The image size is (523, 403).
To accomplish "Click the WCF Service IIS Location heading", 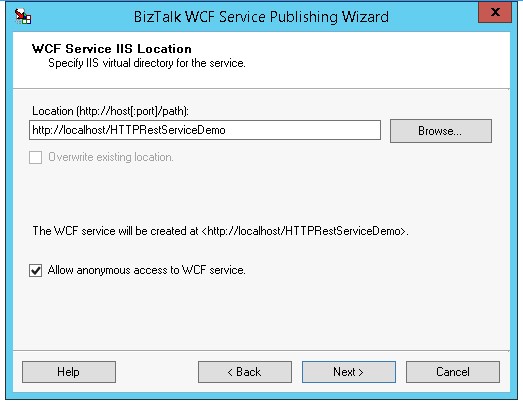I will pyautogui.click(x=112, y=49).
